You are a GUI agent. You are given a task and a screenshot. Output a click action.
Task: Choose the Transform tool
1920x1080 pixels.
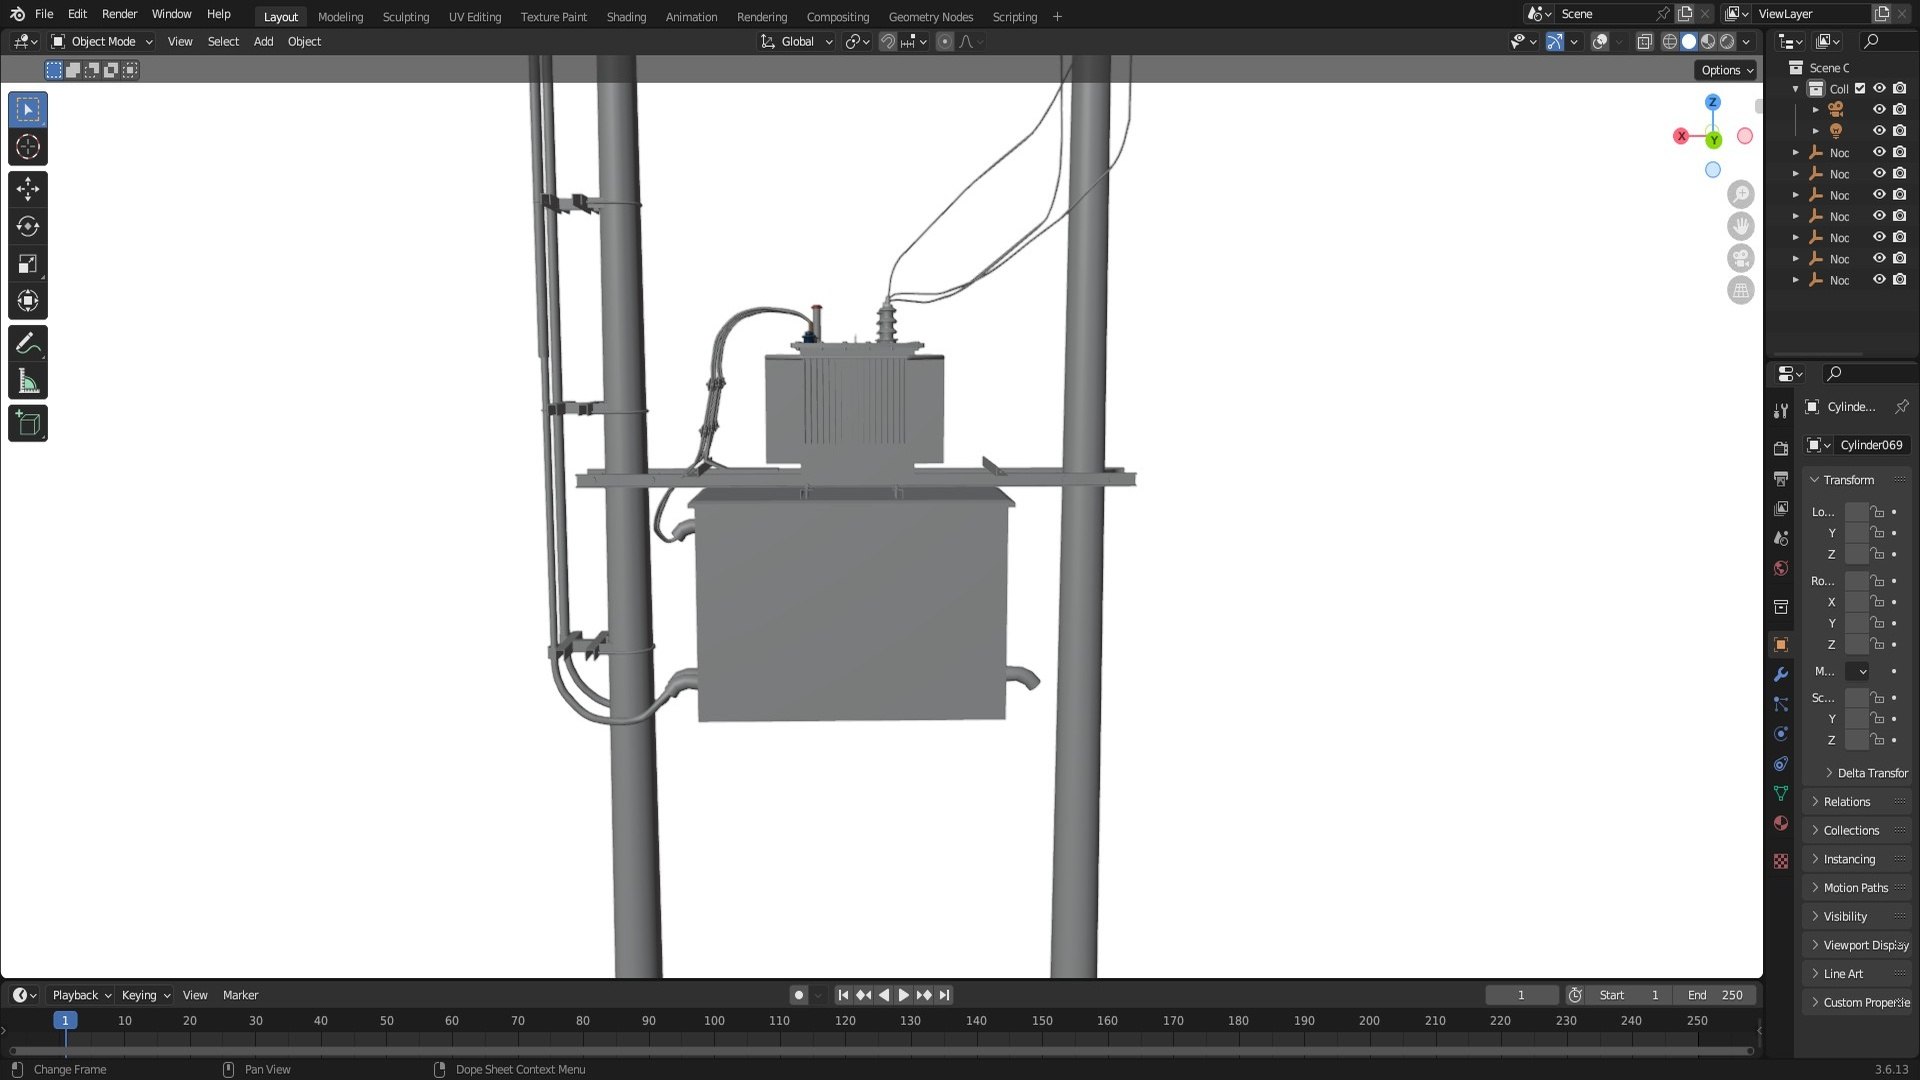tap(28, 301)
